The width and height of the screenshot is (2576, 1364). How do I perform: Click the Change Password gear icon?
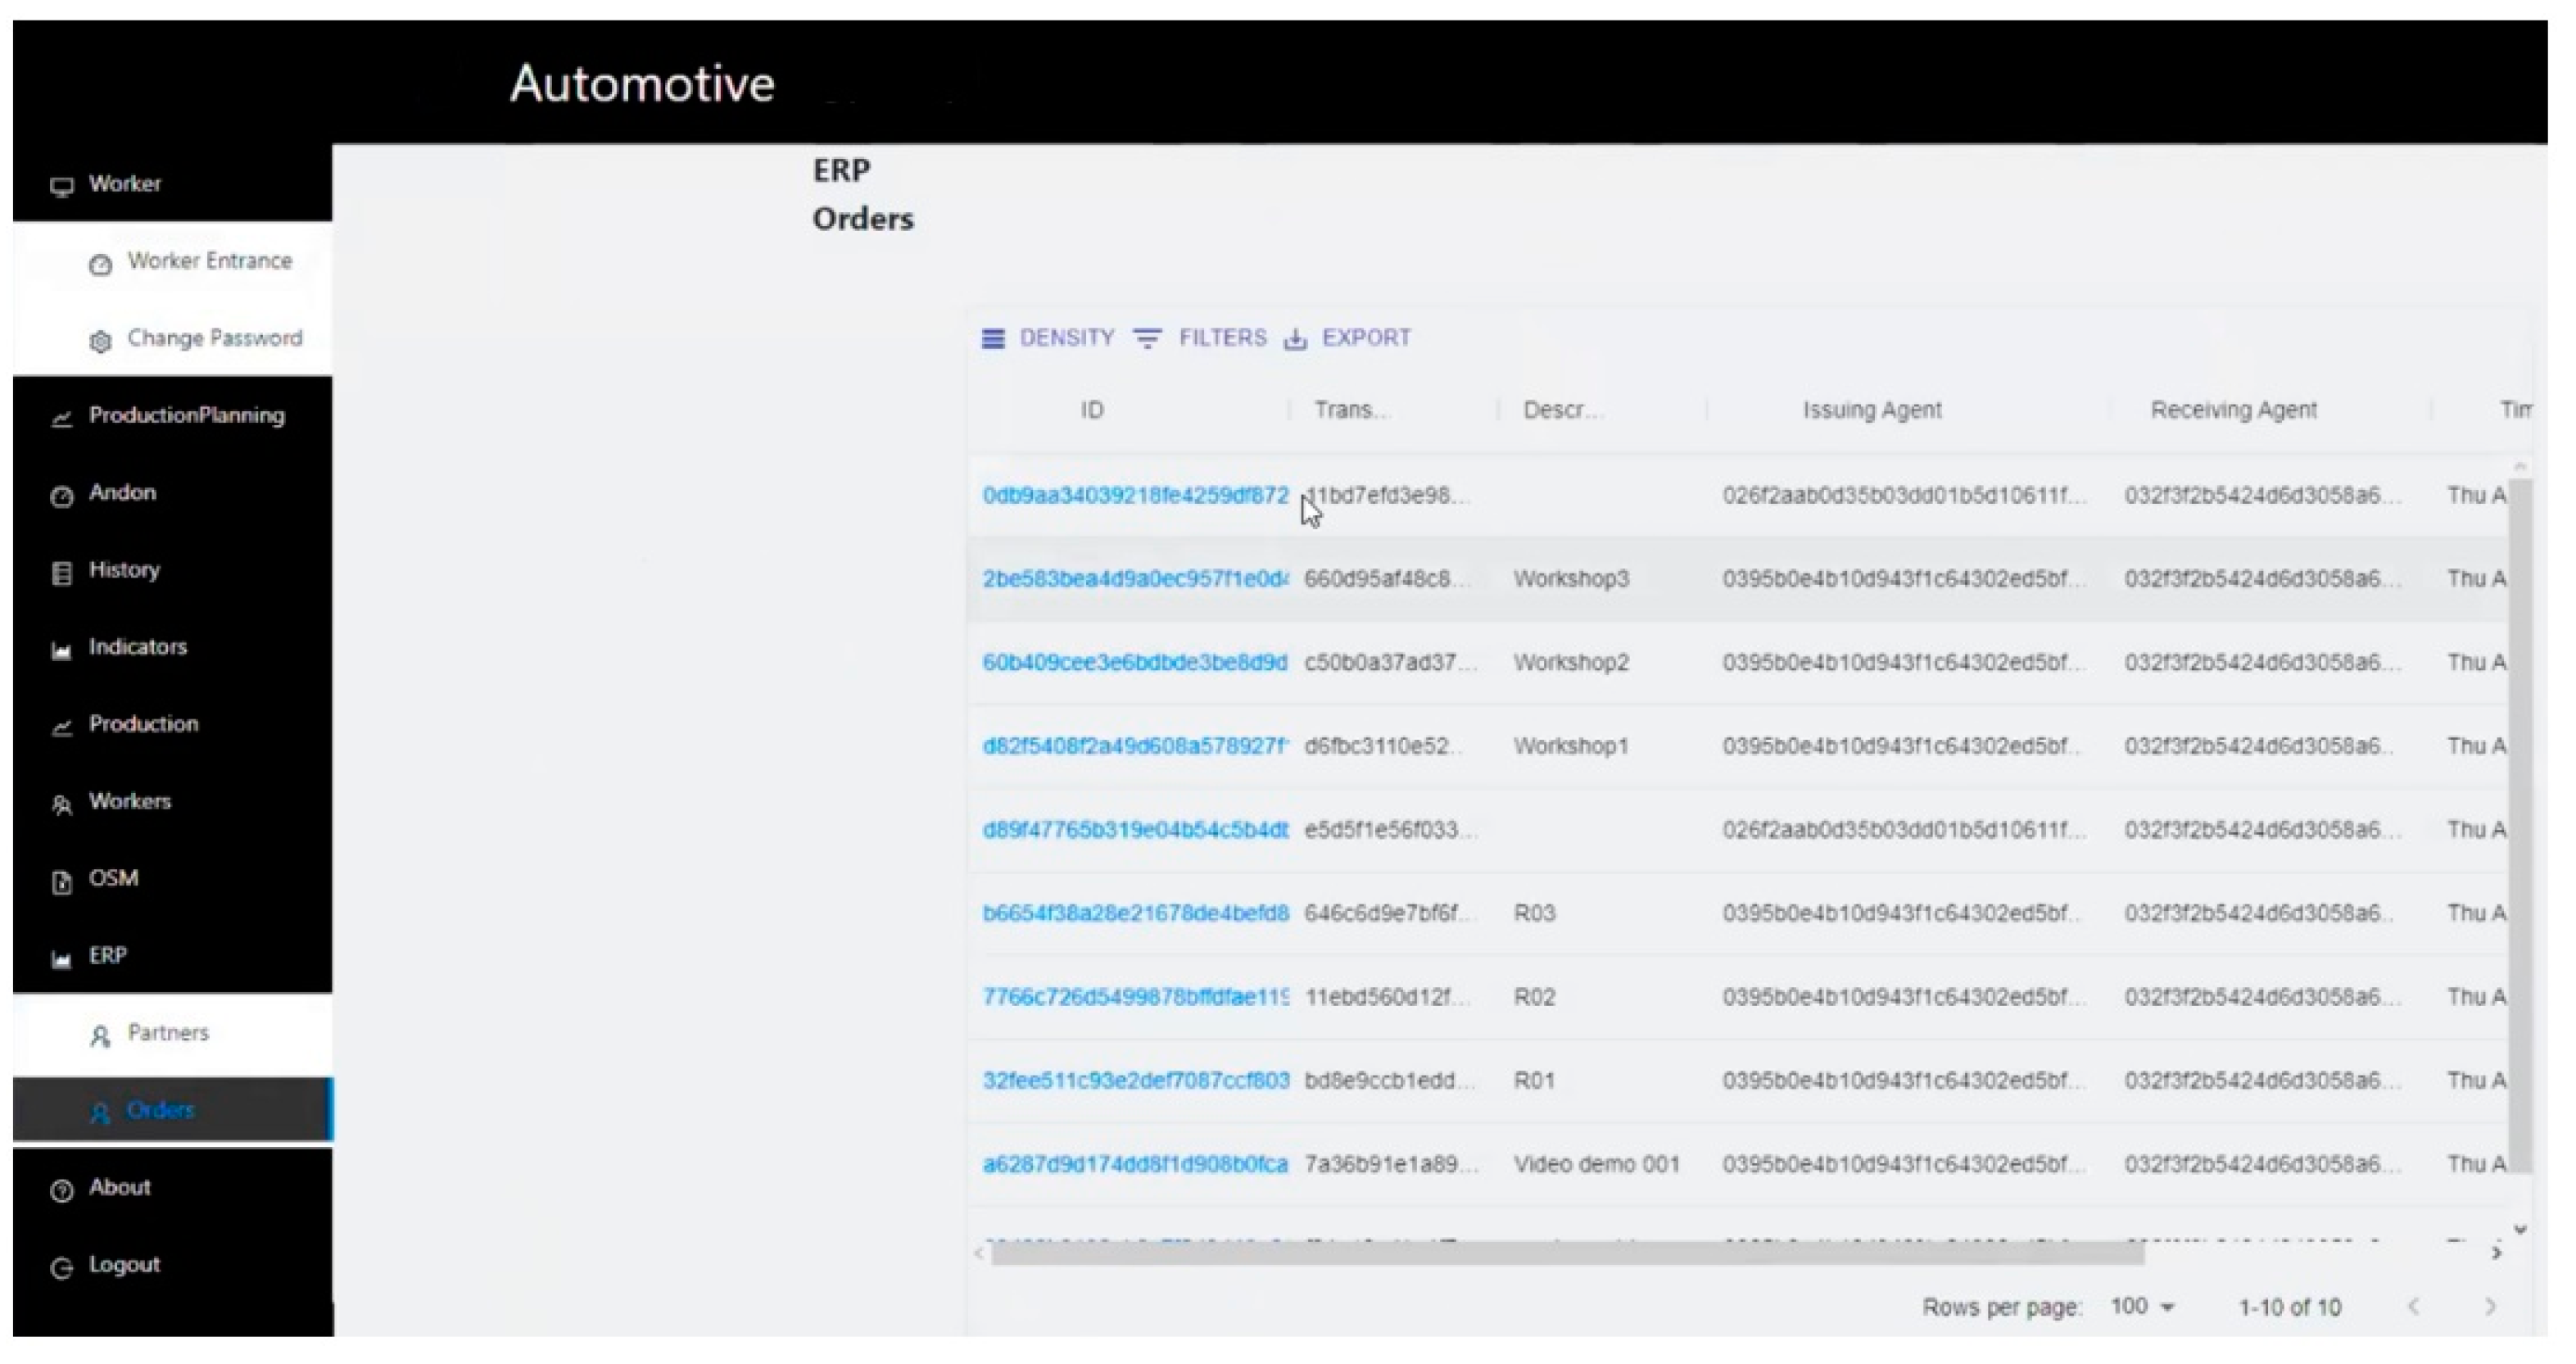pyautogui.click(x=100, y=342)
